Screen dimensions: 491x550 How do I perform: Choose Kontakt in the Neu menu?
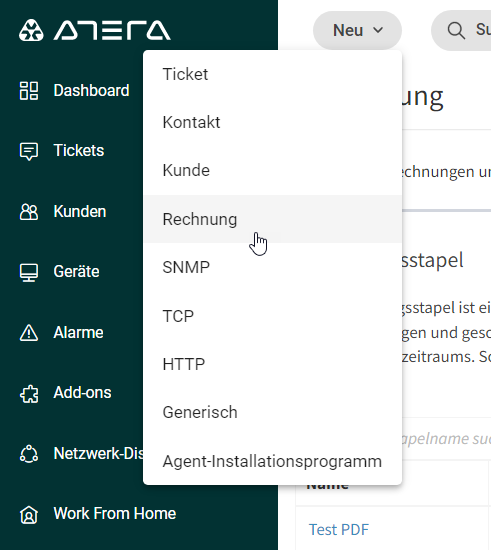(273, 122)
